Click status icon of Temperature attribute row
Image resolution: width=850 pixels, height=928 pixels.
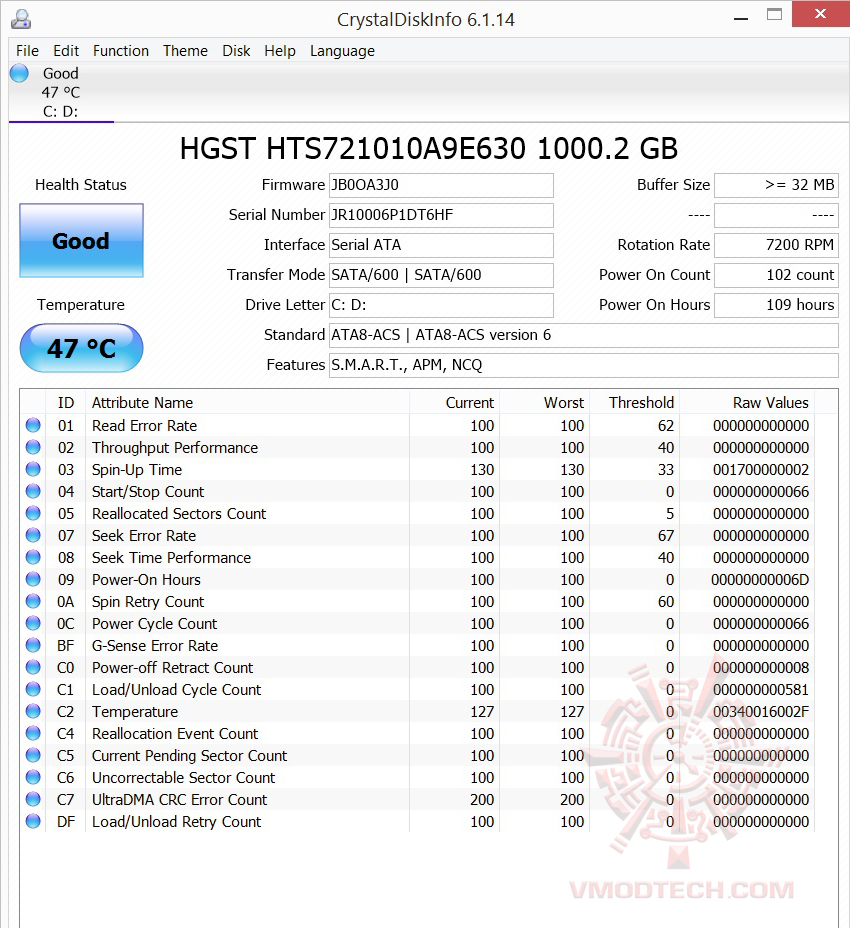(33, 711)
